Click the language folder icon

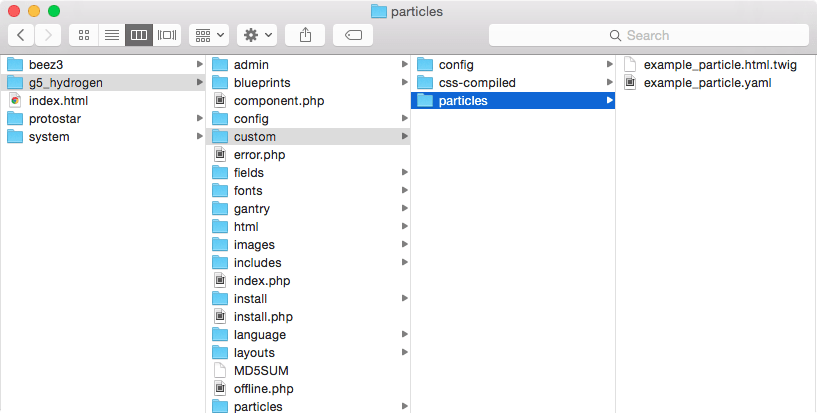pyautogui.click(x=220, y=334)
